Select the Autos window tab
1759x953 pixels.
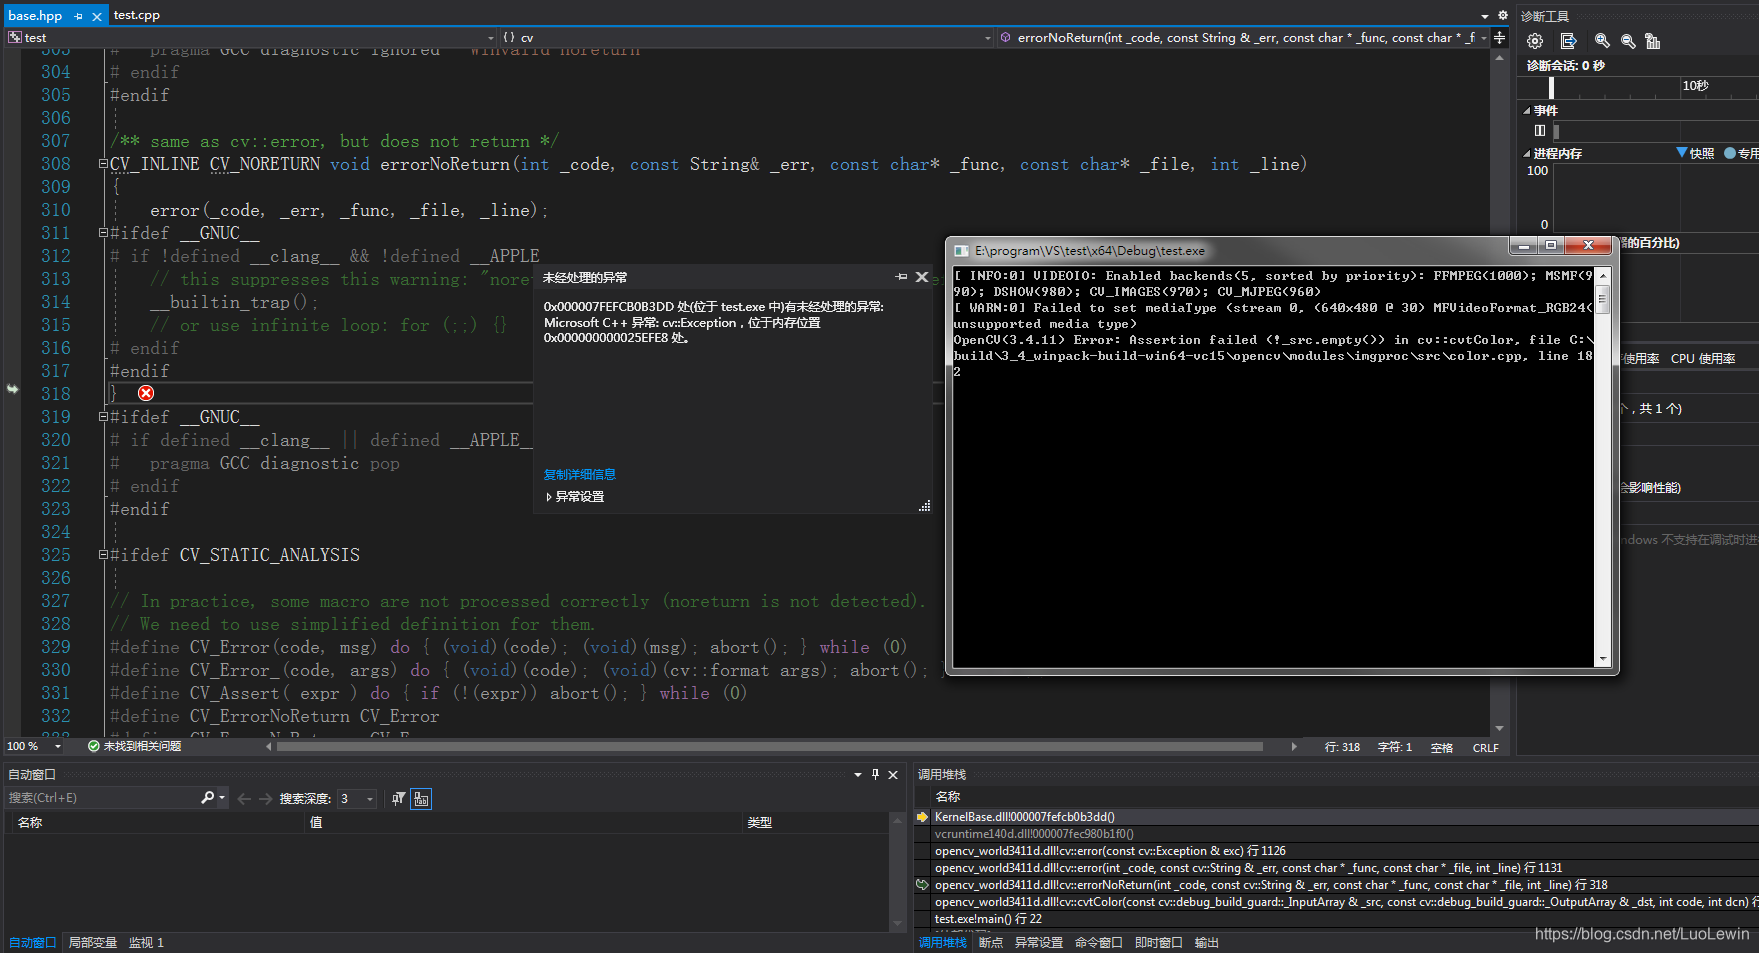click(32, 943)
